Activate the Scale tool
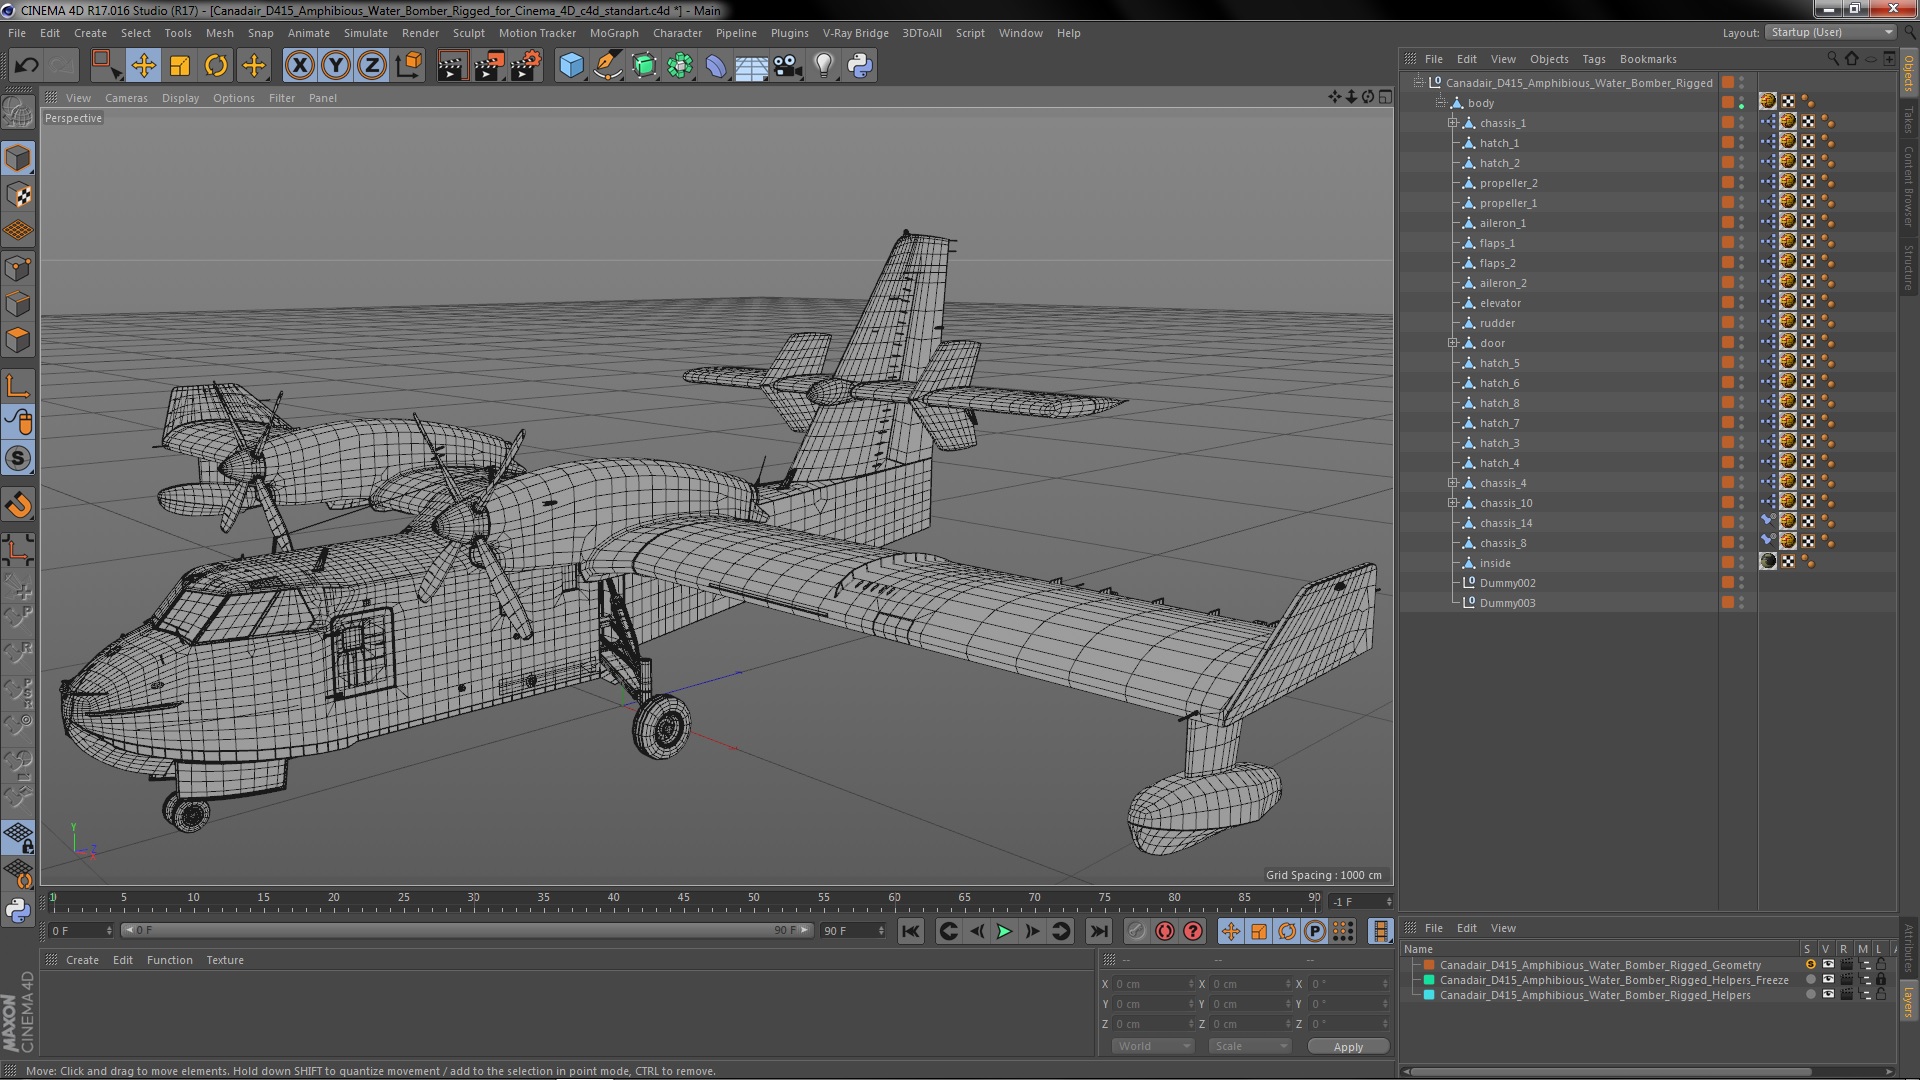Screen dimensions: 1920x1080 [180, 66]
